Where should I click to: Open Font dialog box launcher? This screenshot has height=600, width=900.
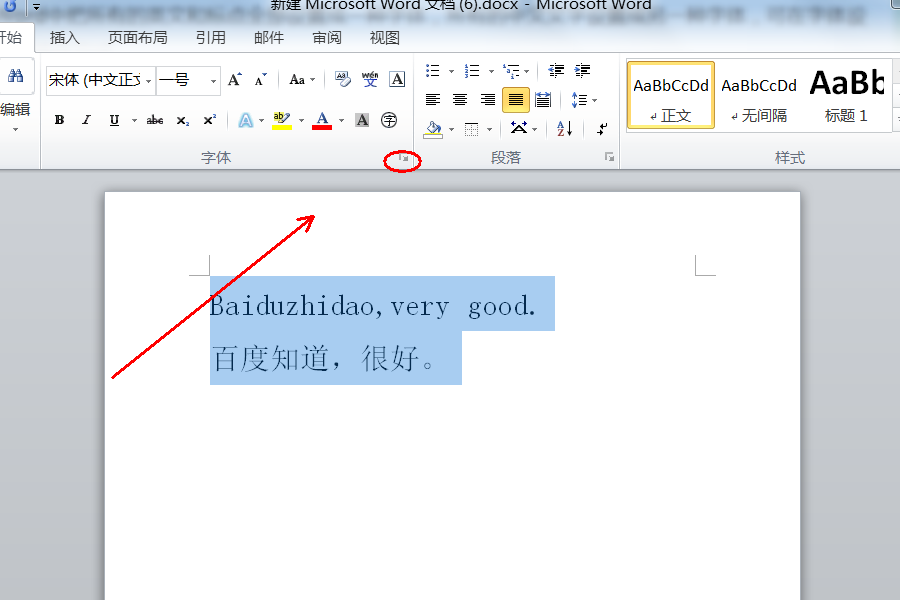pos(404,157)
